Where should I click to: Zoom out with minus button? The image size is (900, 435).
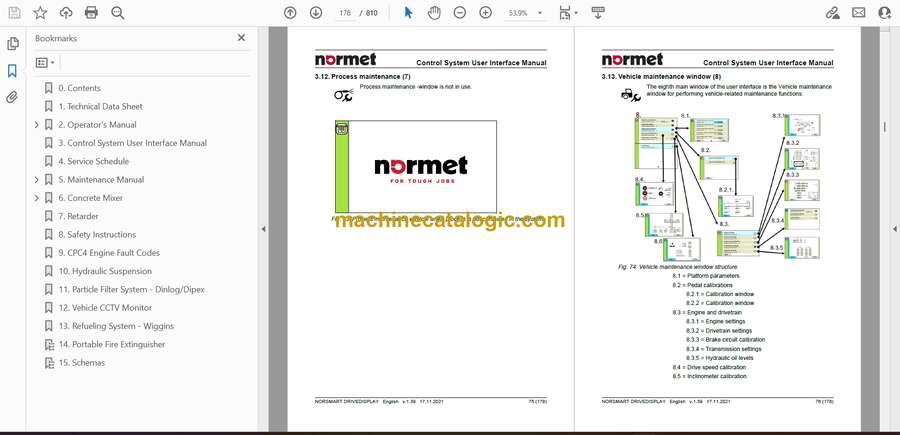click(x=460, y=13)
